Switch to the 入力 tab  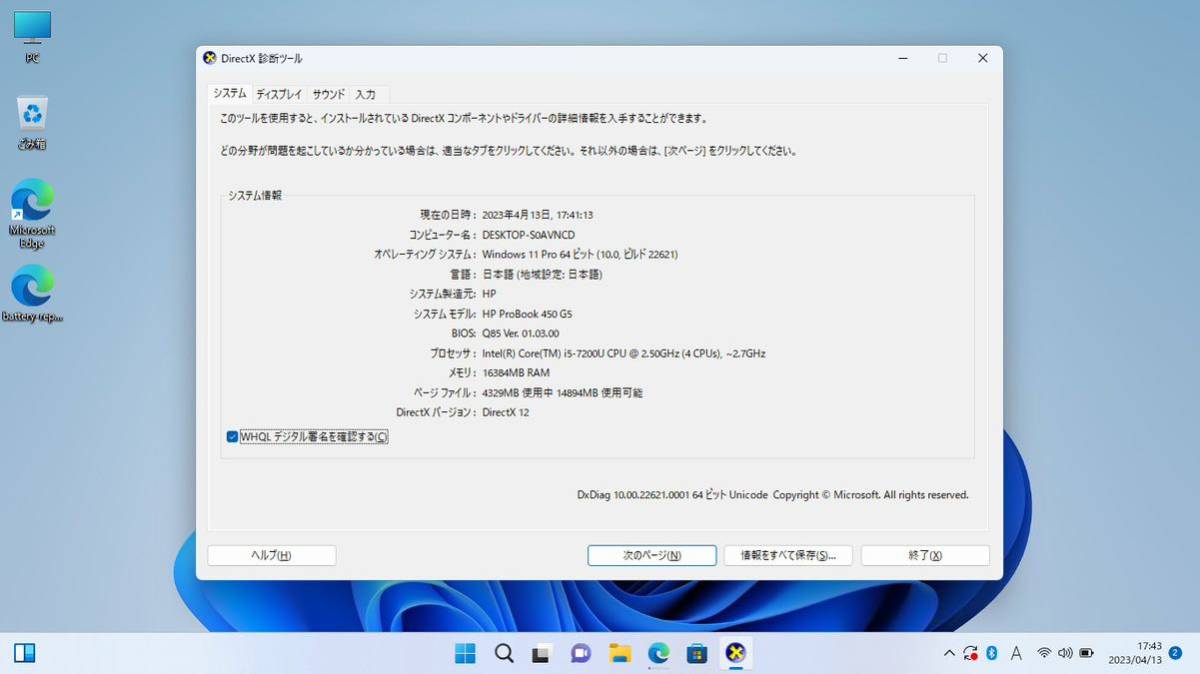[x=365, y=94]
